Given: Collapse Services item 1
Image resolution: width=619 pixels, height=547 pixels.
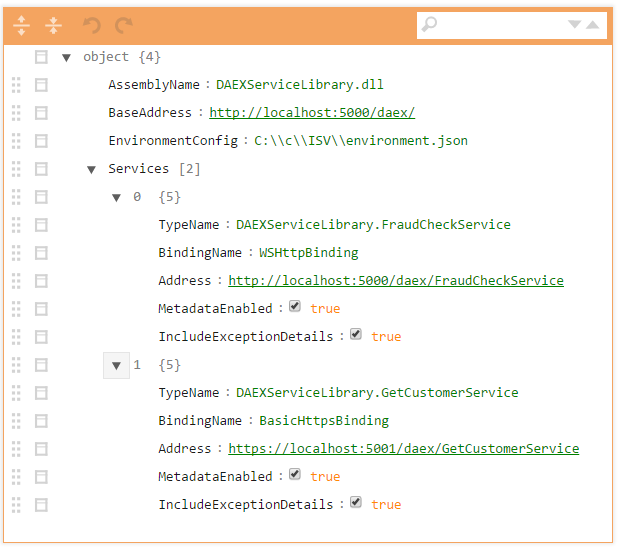Looking at the screenshot, I should [x=116, y=365].
